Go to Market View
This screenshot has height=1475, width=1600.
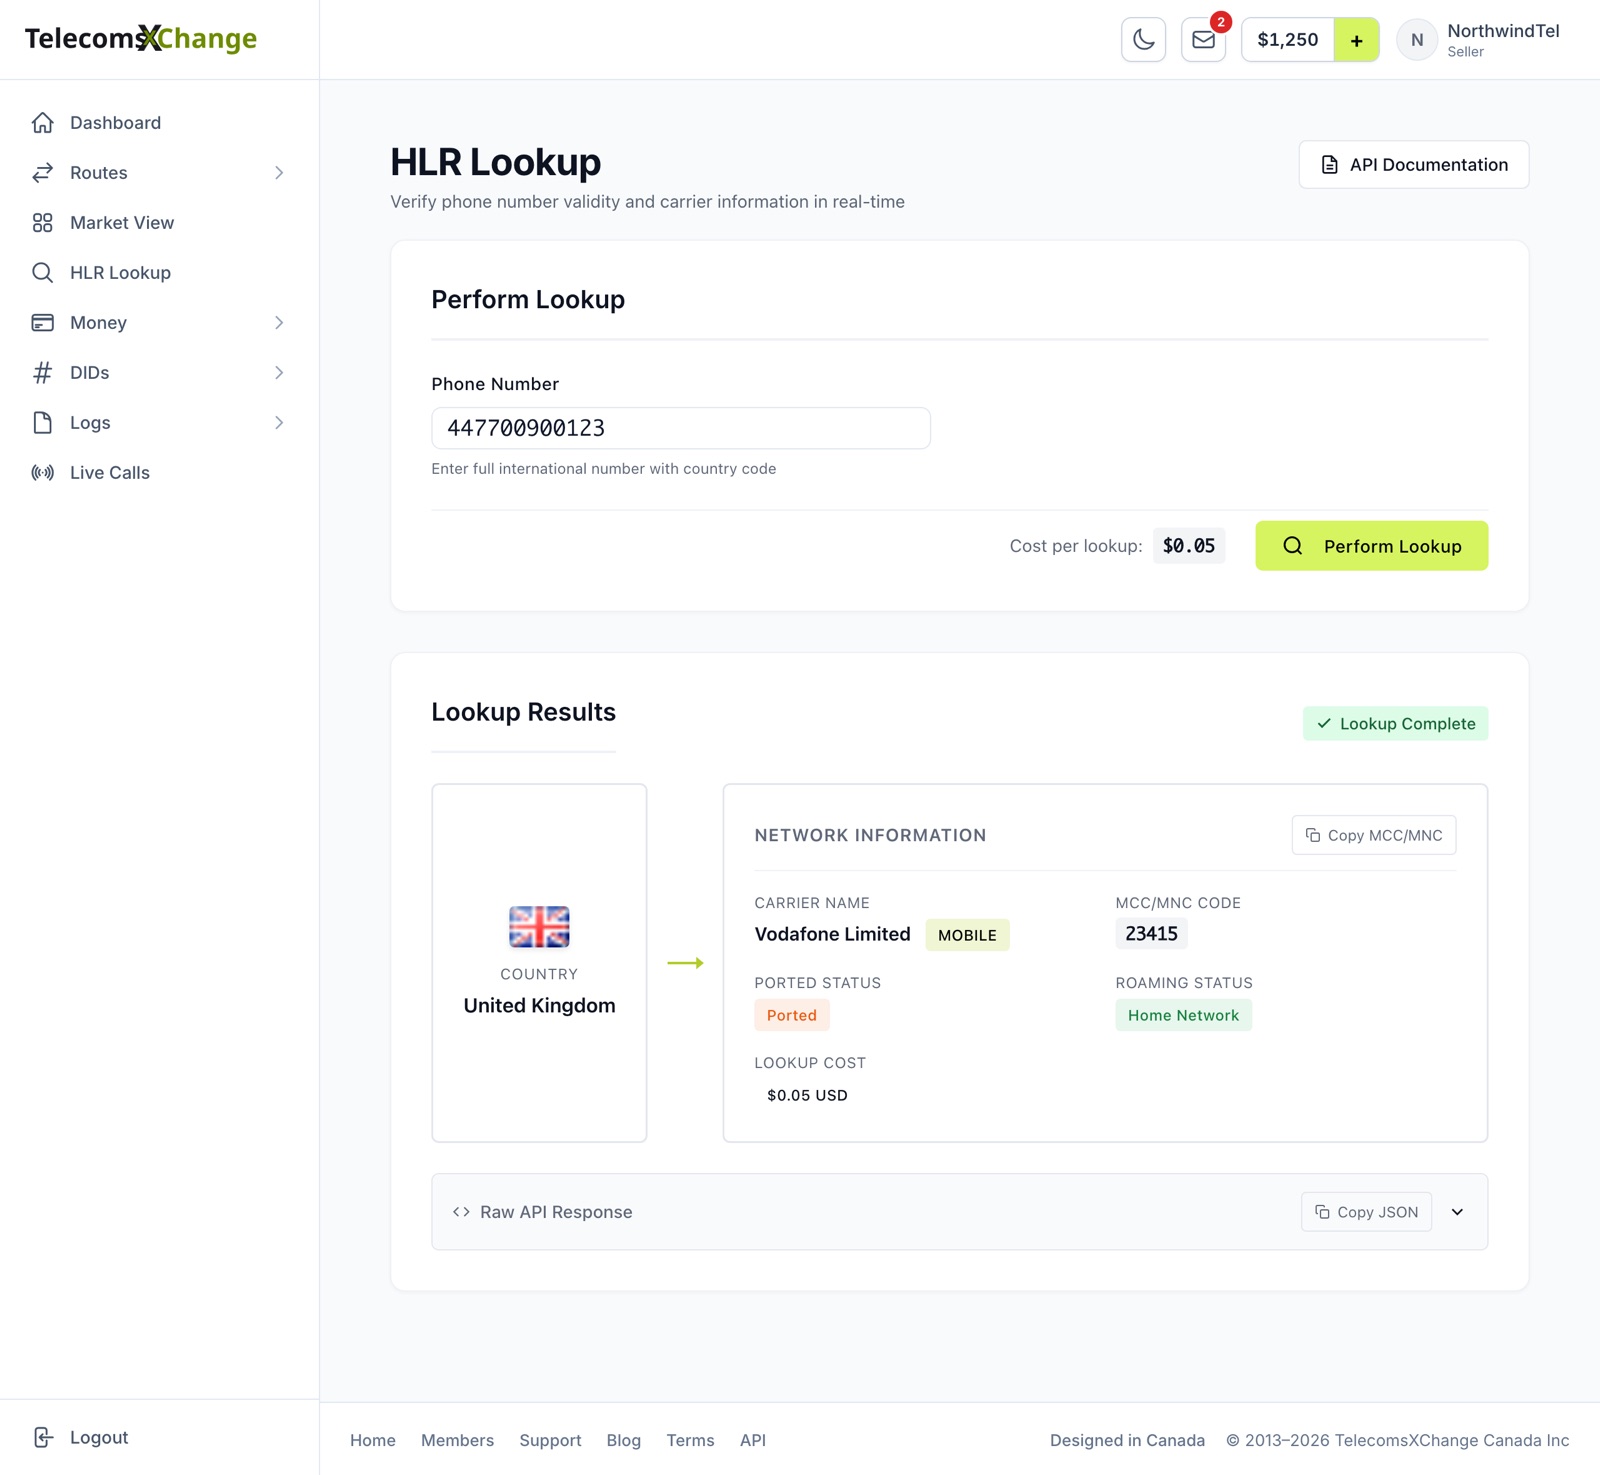(x=160, y=223)
